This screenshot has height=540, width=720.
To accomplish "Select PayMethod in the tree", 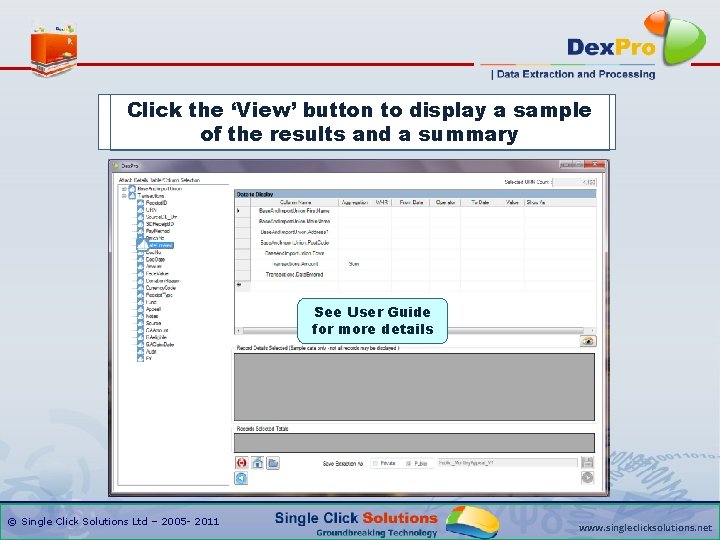I will point(158,231).
